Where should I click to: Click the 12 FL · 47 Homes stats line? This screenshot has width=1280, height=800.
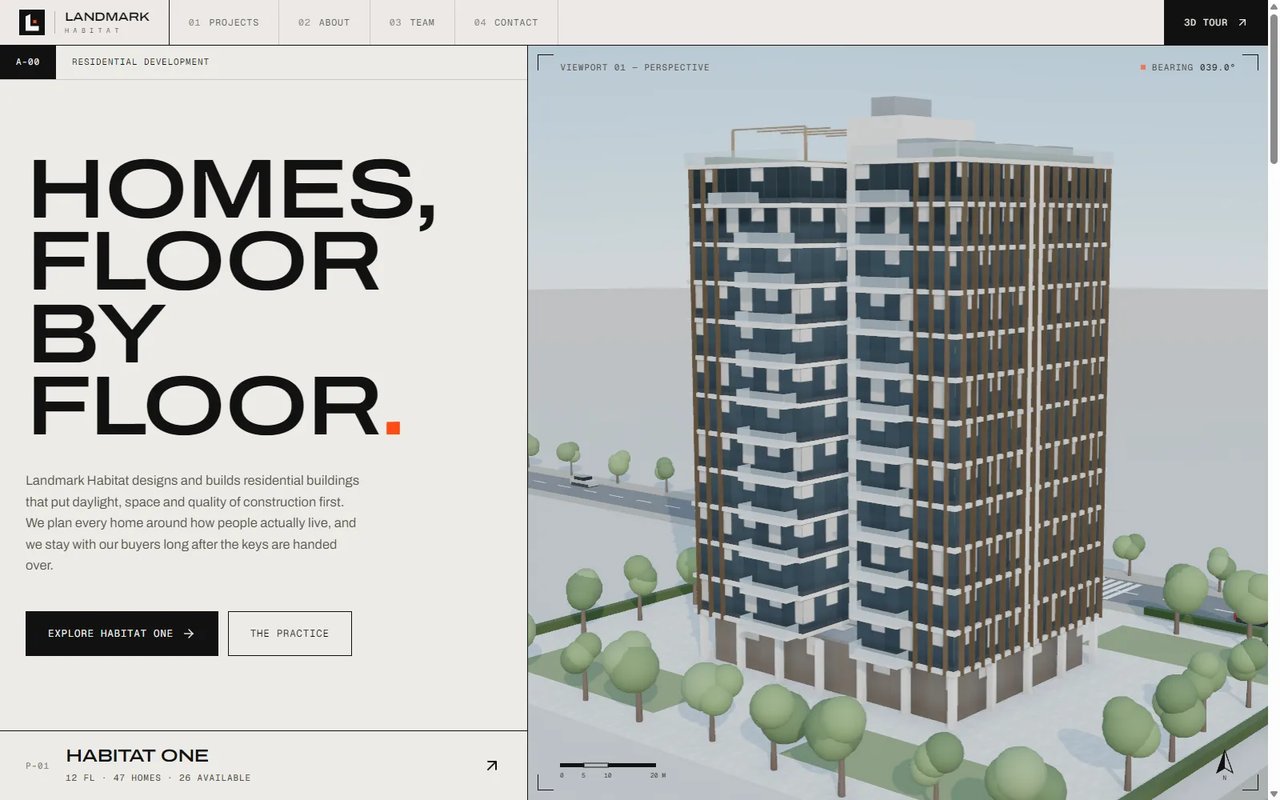tap(158, 778)
